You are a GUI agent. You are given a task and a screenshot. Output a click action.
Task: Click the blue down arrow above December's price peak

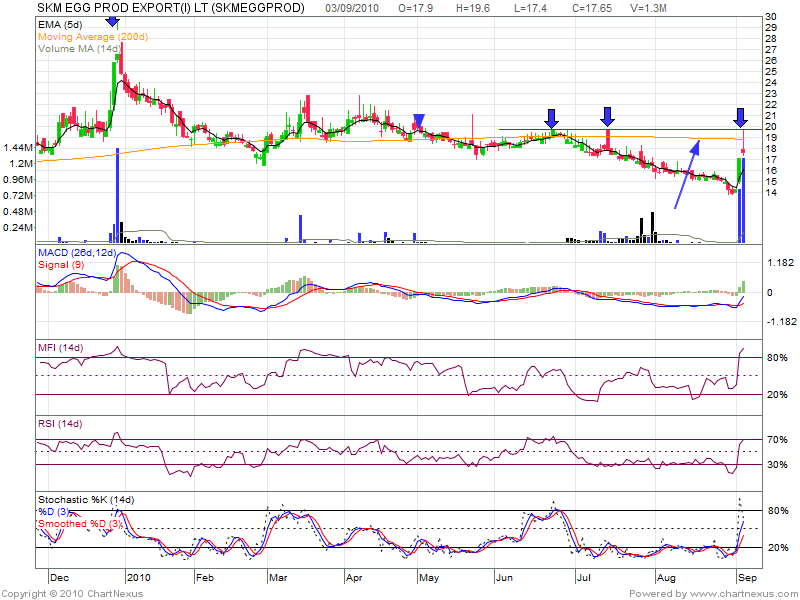(112, 21)
